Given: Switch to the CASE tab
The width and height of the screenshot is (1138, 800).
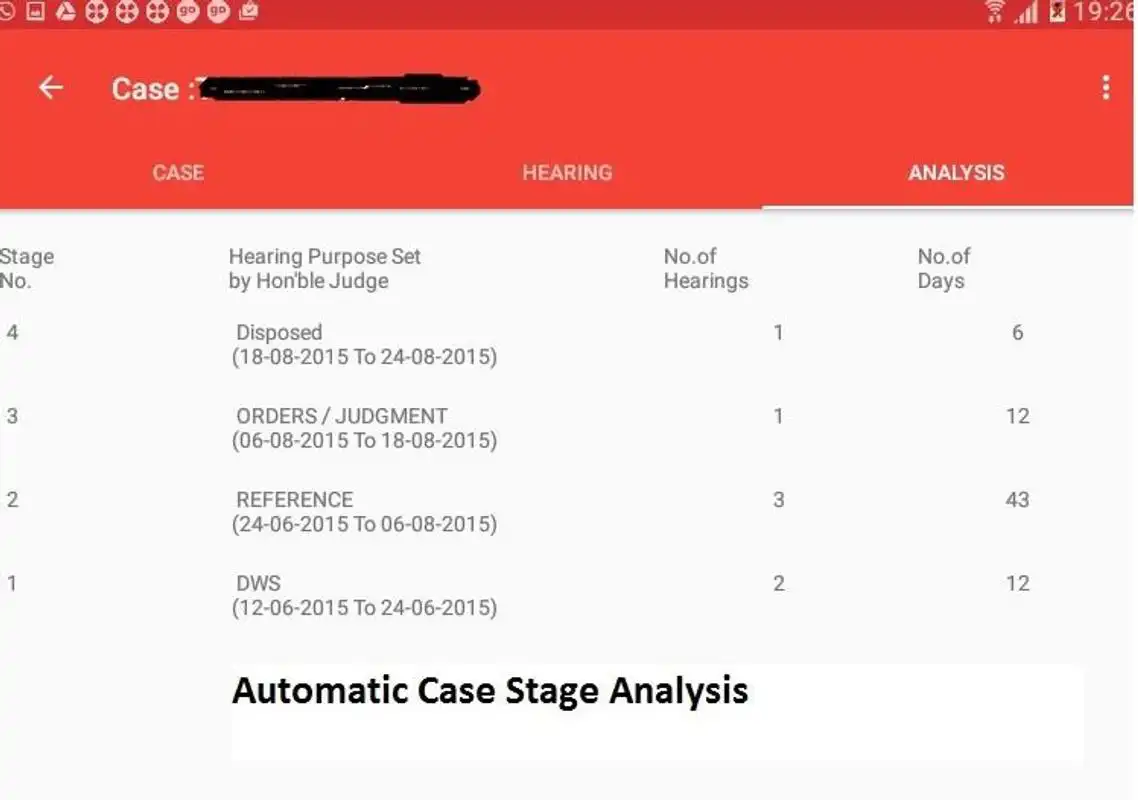Looking at the screenshot, I should pyautogui.click(x=178, y=172).
